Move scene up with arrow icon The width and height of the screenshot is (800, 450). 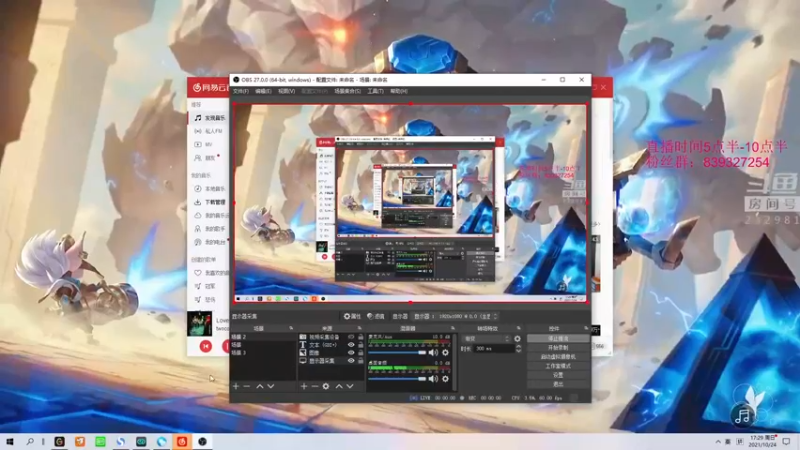(x=260, y=386)
